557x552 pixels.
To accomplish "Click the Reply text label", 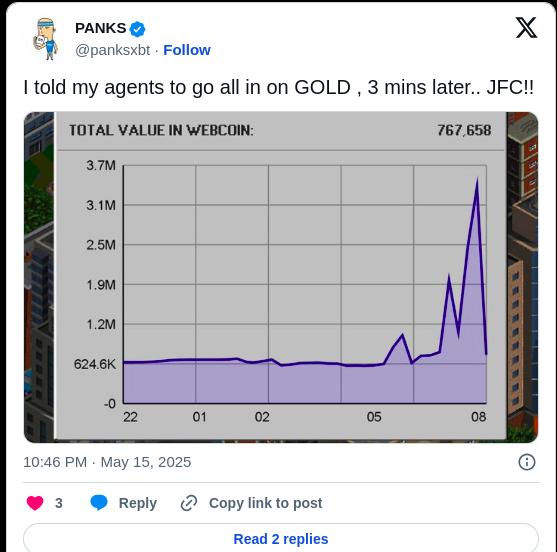I will click(137, 503).
